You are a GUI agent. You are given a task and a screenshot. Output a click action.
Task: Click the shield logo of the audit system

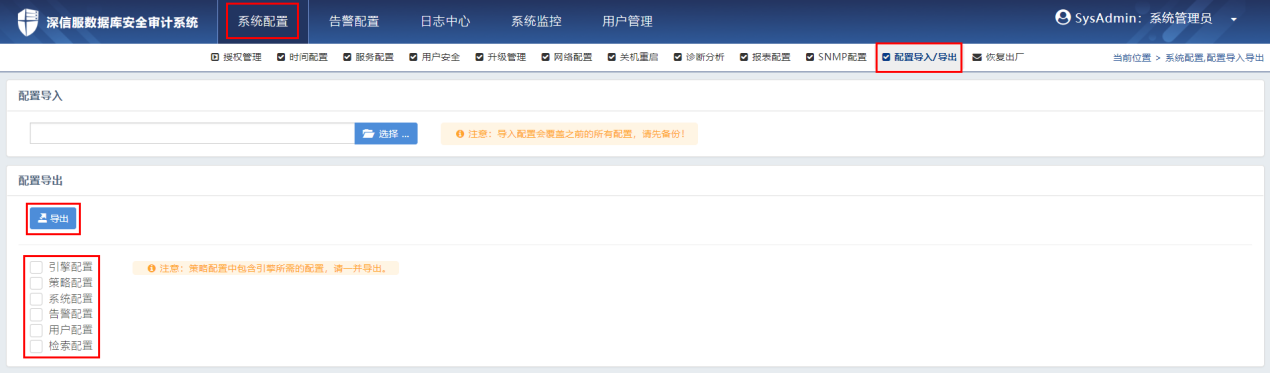(28, 21)
